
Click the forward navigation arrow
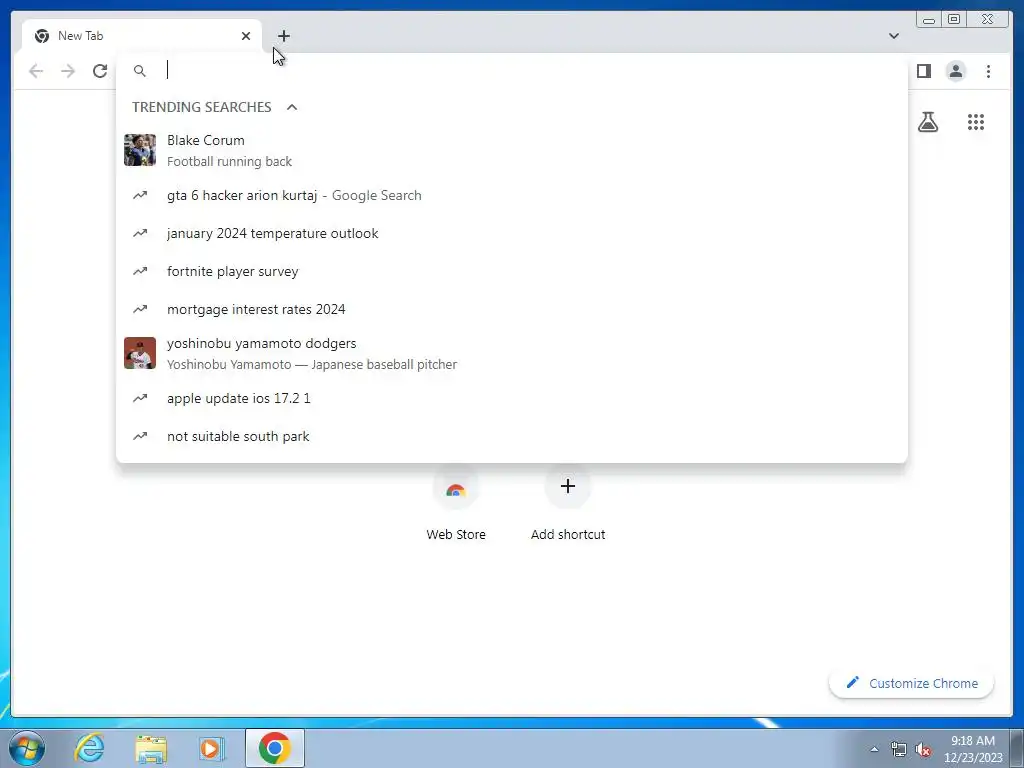[68, 71]
